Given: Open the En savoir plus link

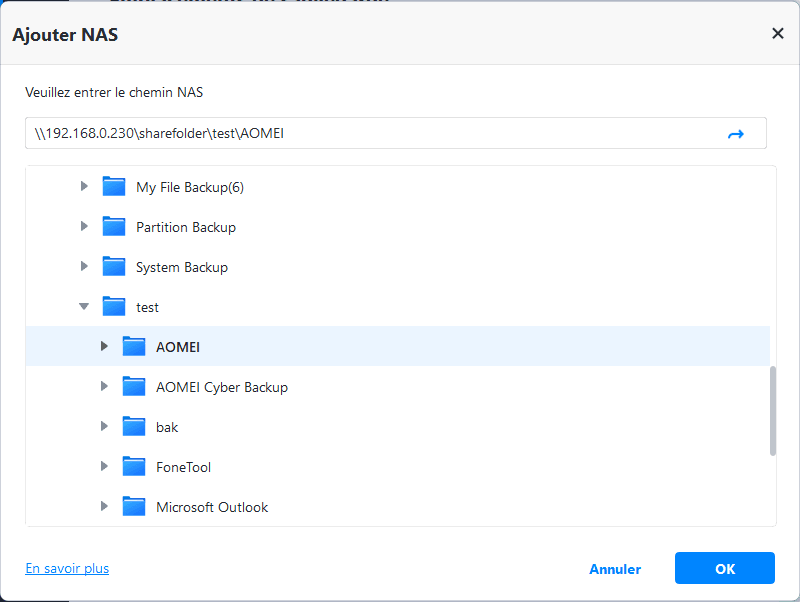Looking at the screenshot, I should pyautogui.click(x=67, y=568).
